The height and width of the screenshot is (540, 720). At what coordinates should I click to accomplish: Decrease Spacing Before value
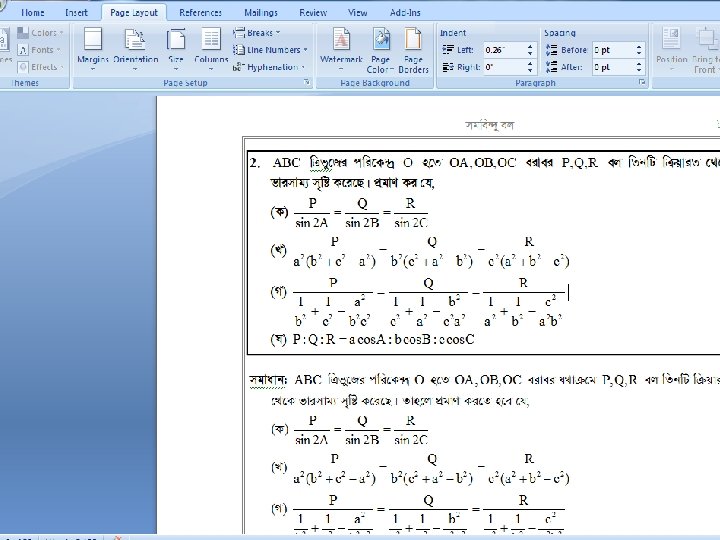(x=639, y=53)
